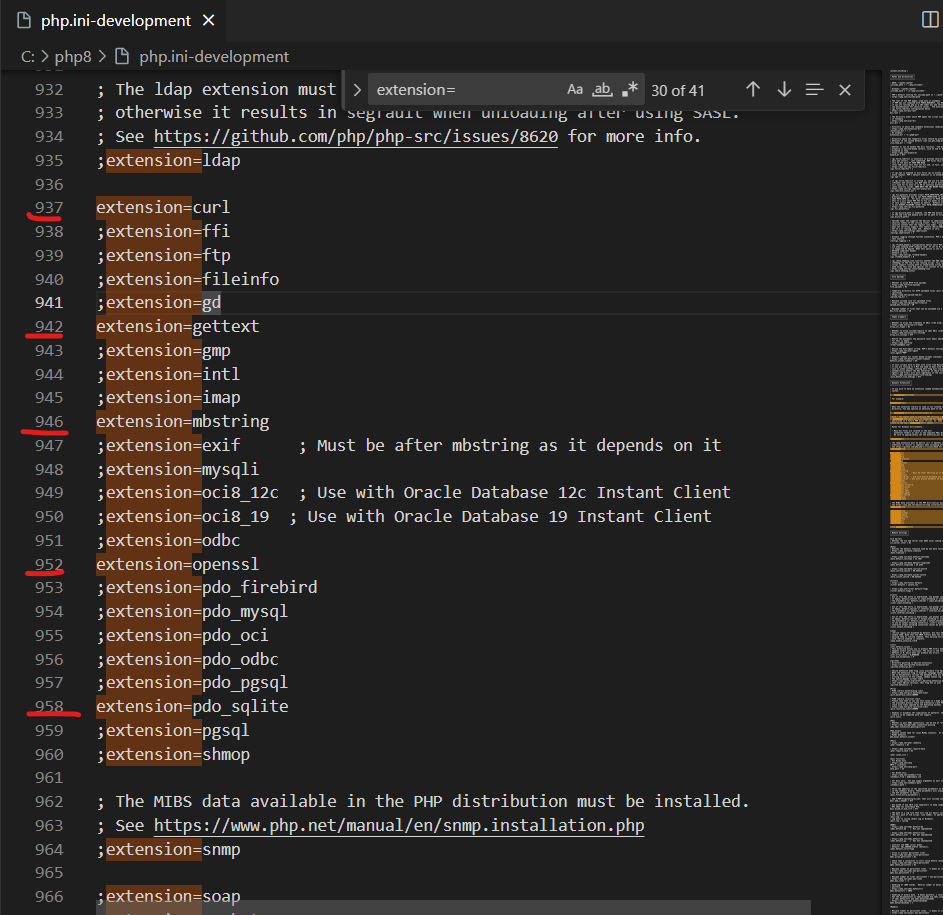Enable regular expression search toggle

point(630,90)
